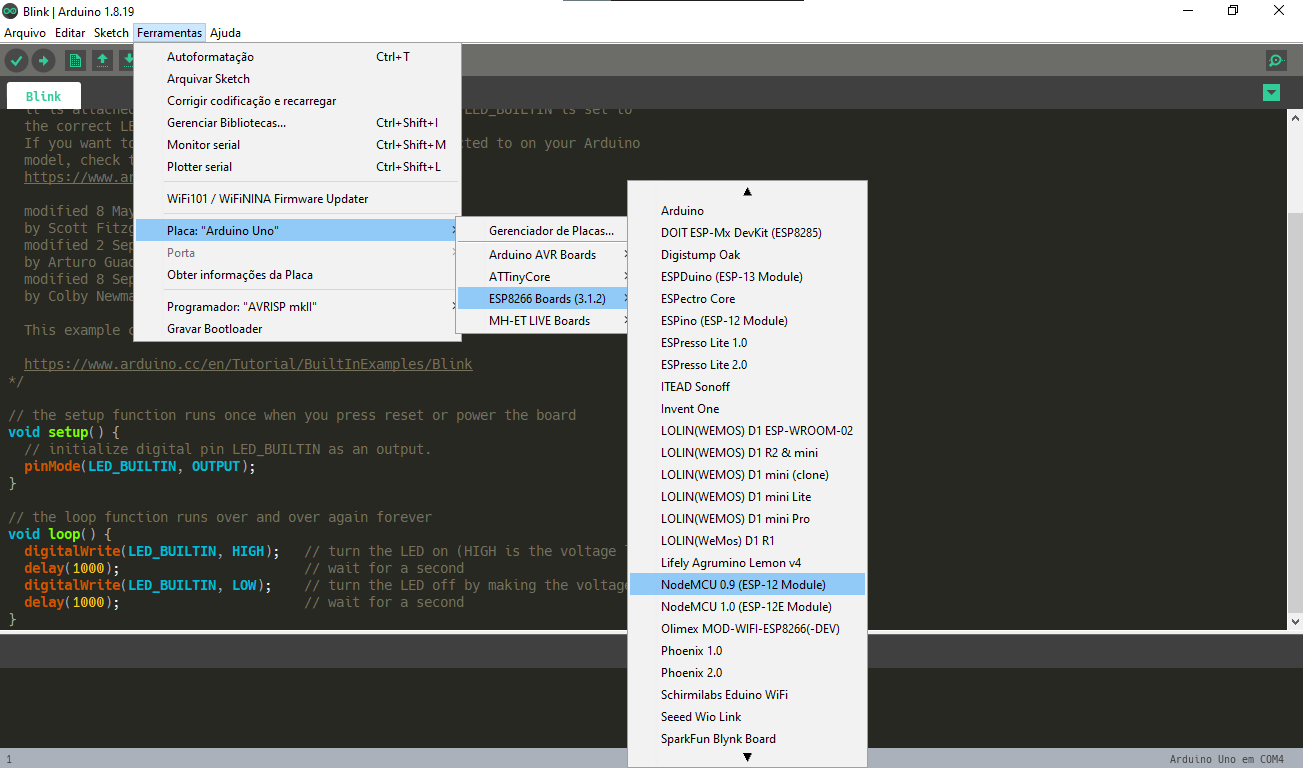Select Olimex MOD-WIFI-ESP8266(-DEV)
The width and height of the screenshot is (1303, 768).
(x=747, y=629)
